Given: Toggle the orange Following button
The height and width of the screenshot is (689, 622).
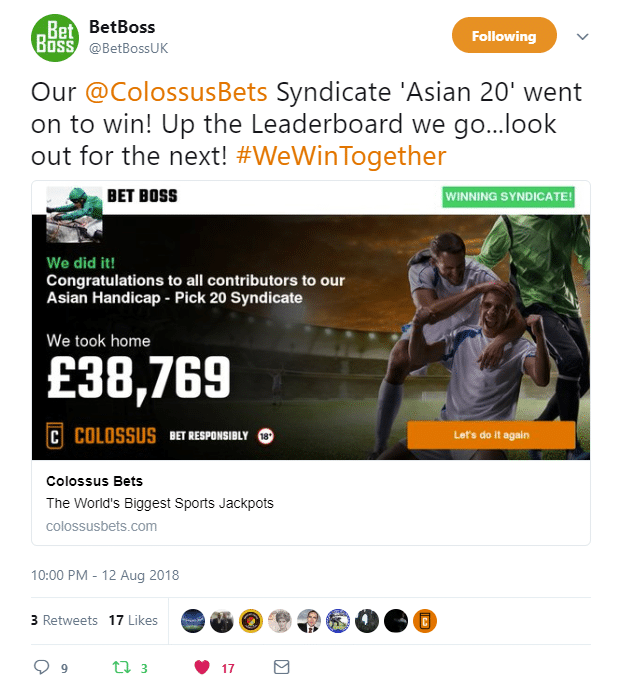Looking at the screenshot, I should tap(504, 36).
